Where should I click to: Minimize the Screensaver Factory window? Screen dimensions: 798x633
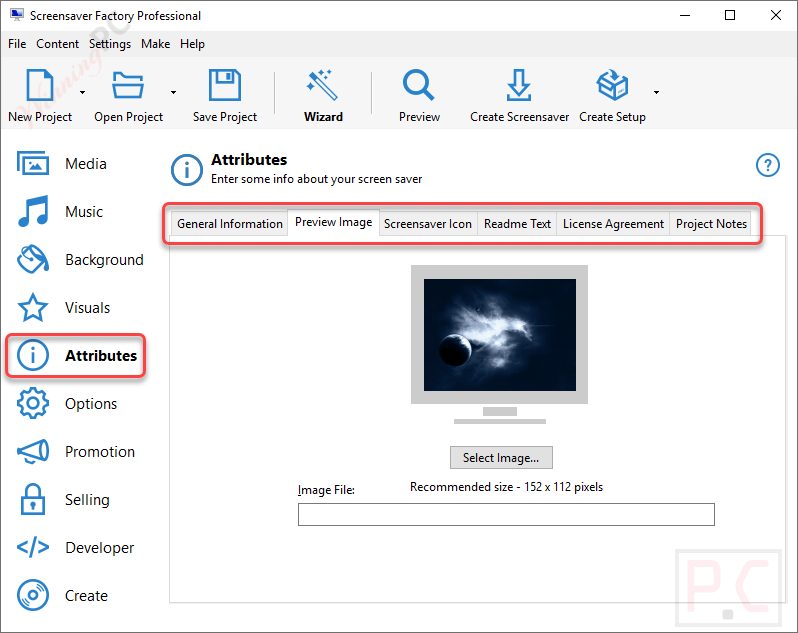click(685, 15)
